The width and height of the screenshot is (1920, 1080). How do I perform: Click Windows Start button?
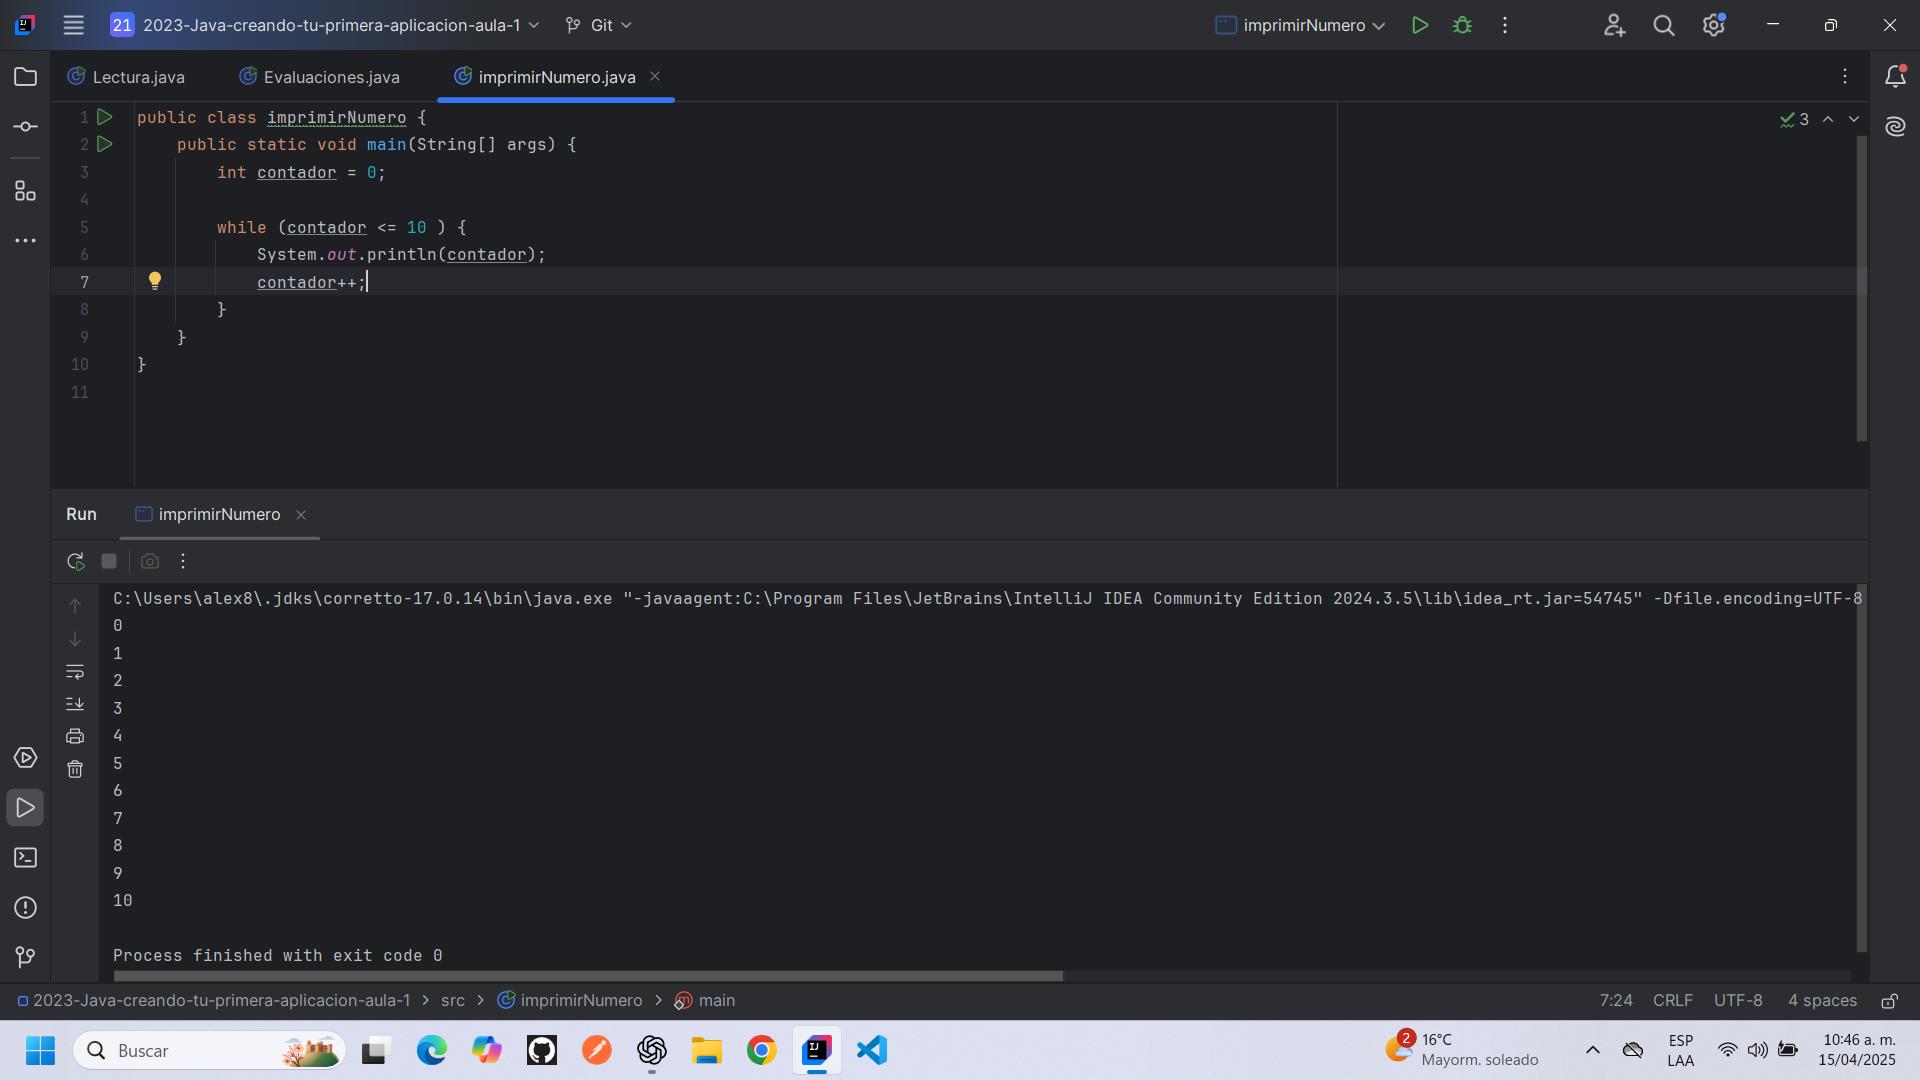click(x=40, y=1050)
